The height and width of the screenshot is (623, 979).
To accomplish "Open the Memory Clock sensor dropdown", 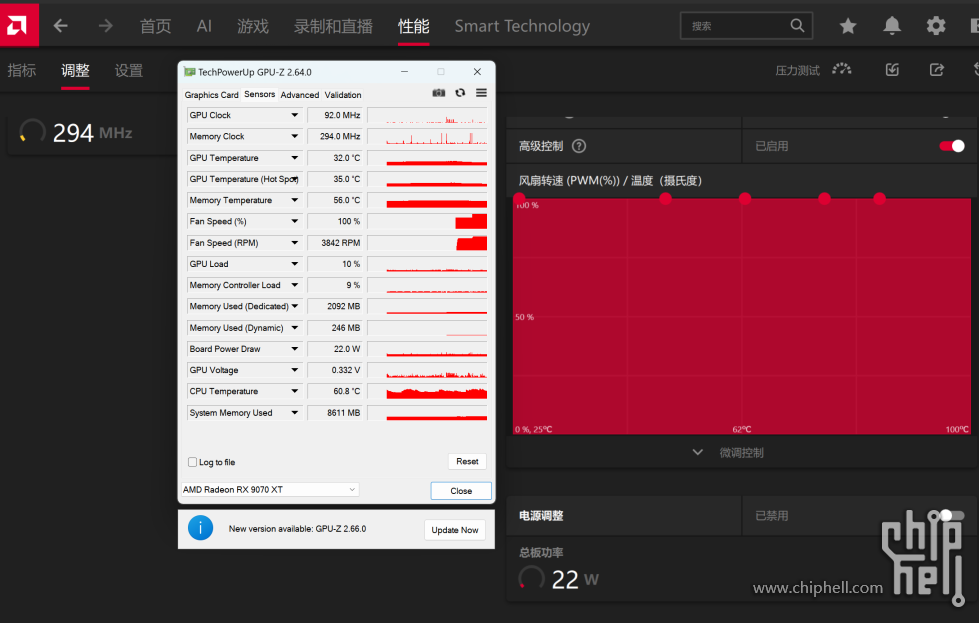I will pos(295,136).
